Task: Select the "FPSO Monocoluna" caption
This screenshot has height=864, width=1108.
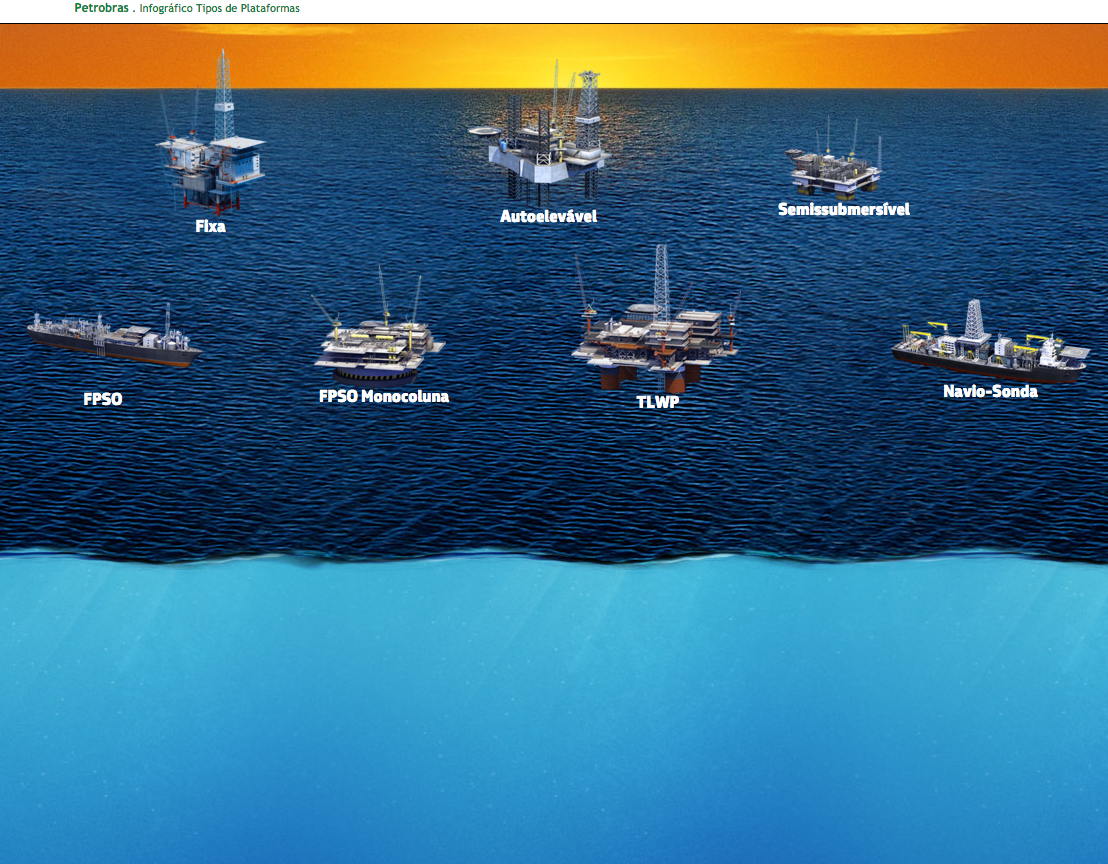Action: [383, 396]
